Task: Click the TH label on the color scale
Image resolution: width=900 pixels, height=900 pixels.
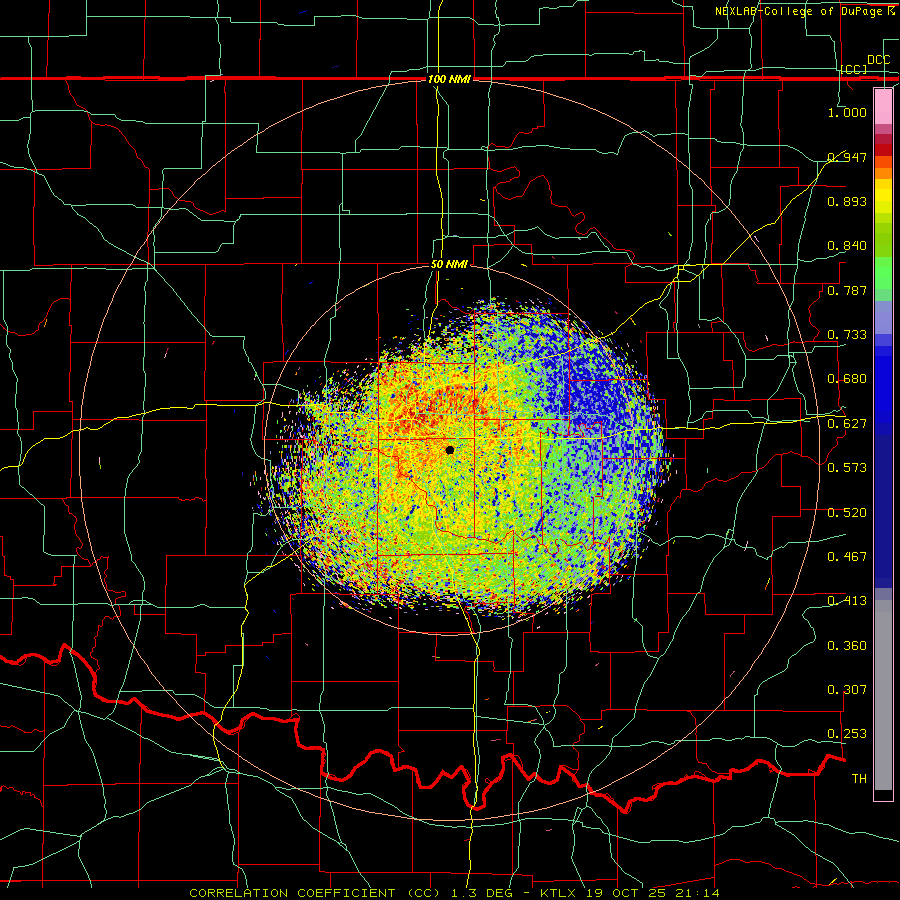Action: click(x=859, y=779)
